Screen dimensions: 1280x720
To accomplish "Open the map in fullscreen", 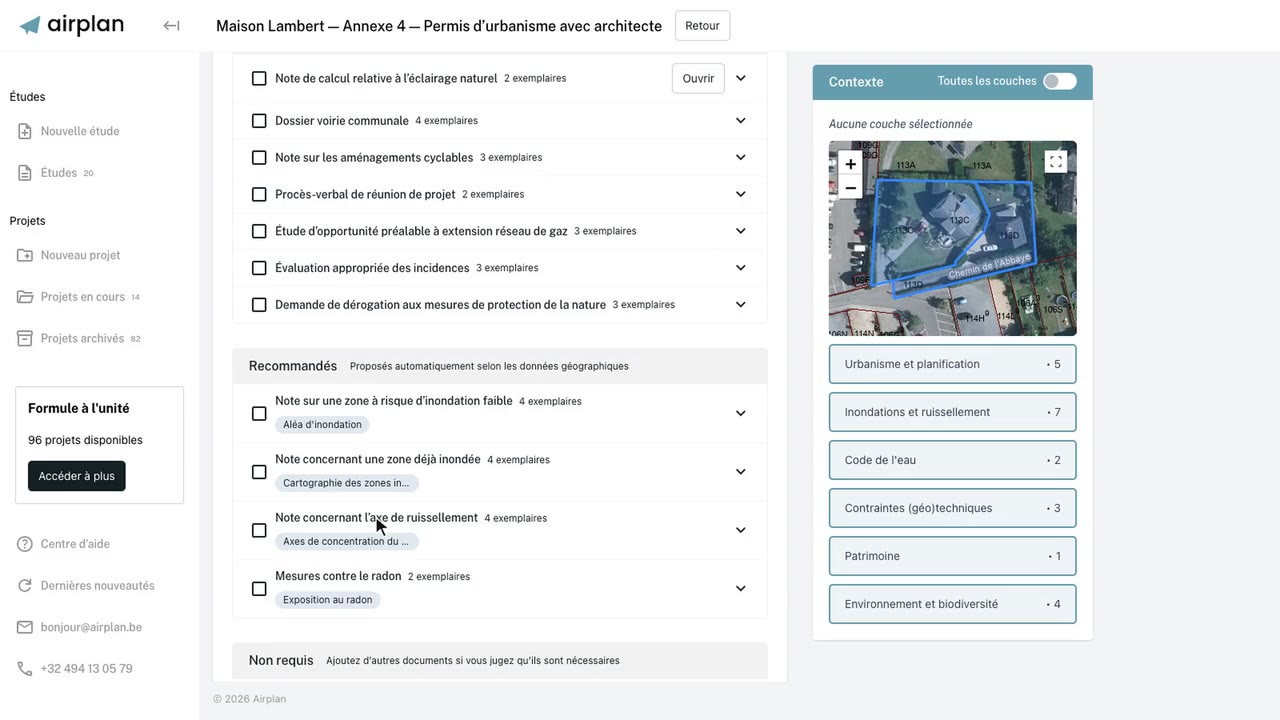I will pos(1056,162).
